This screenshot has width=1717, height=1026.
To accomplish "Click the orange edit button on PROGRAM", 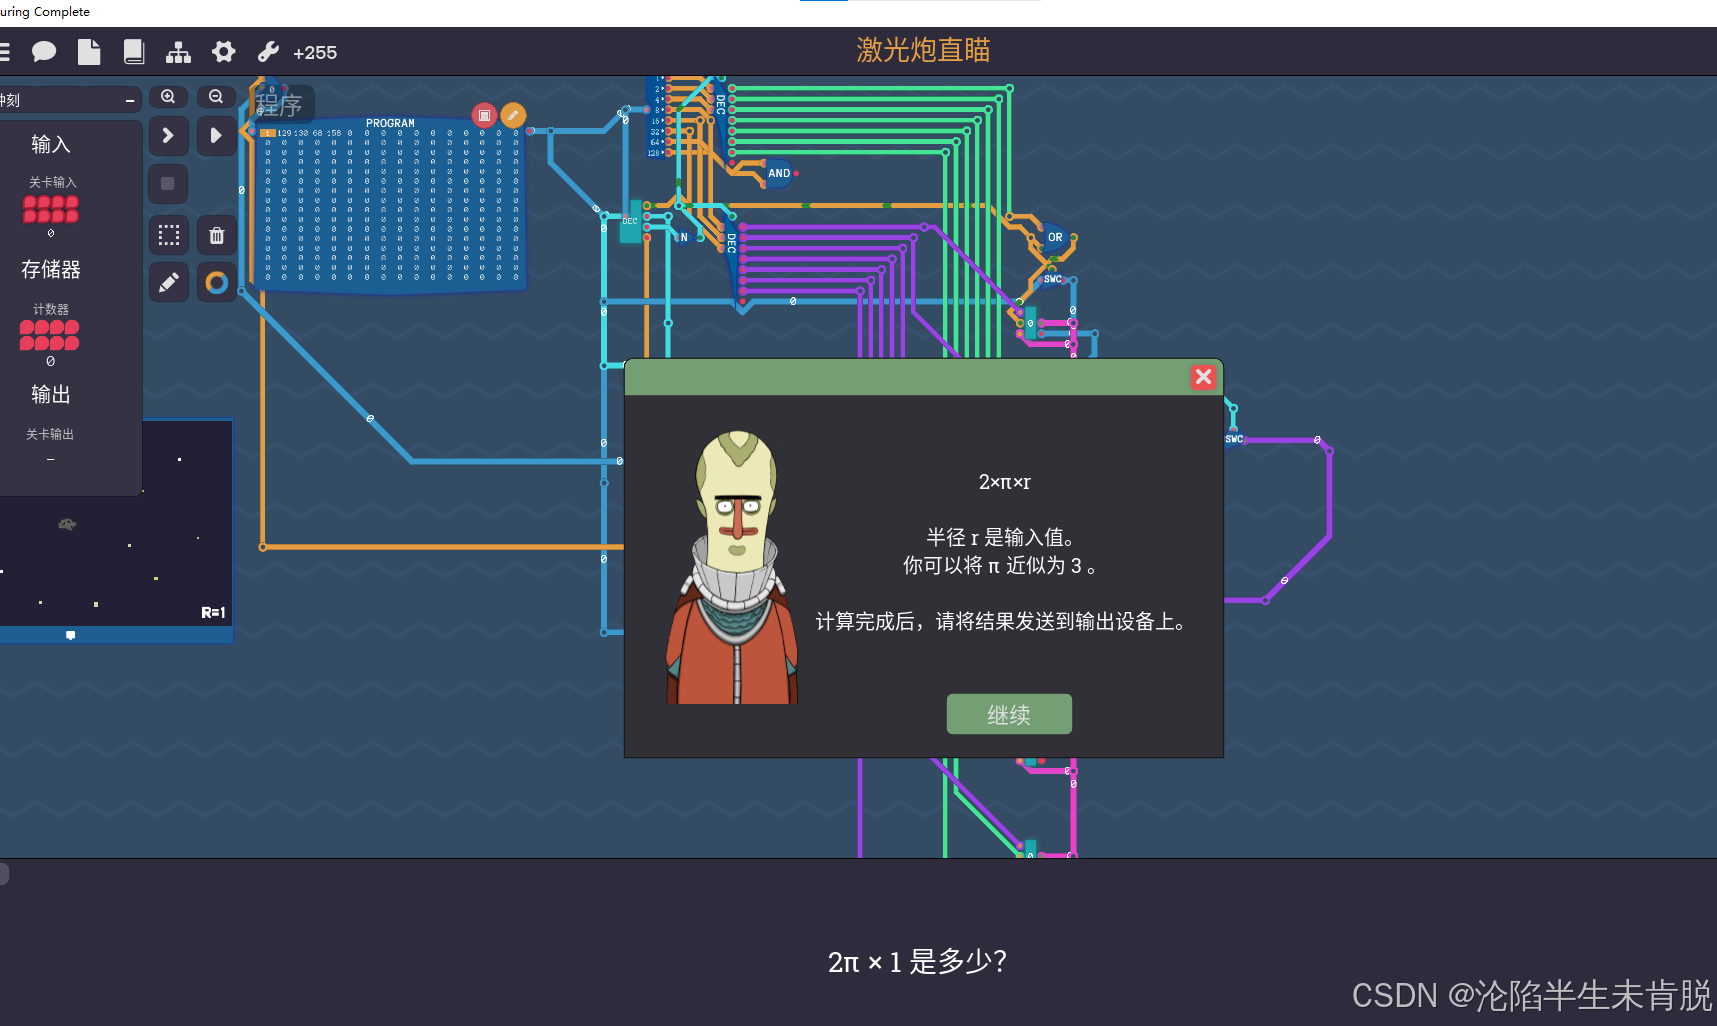I will 513,115.
